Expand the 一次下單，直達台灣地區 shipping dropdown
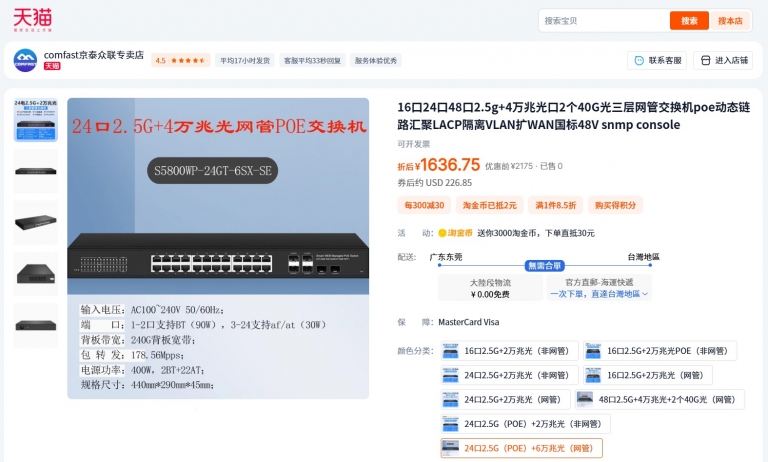Viewport: 768px width, 462px height. 599,294
